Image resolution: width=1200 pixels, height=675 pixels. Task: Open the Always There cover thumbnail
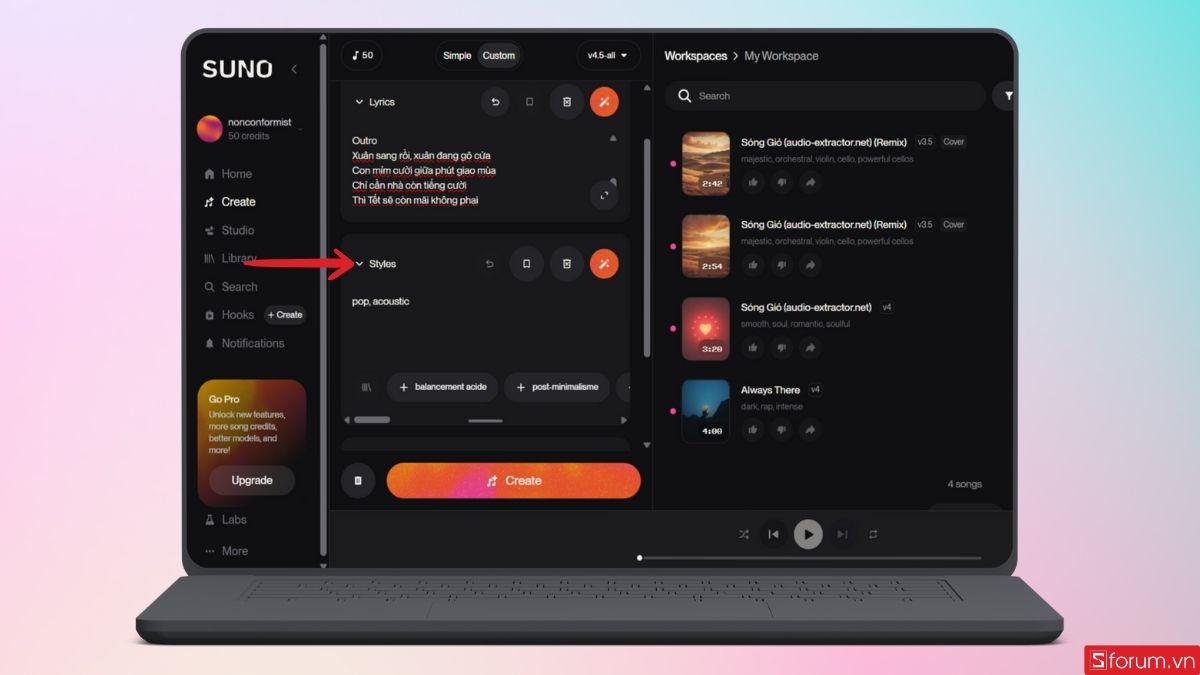click(706, 411)
